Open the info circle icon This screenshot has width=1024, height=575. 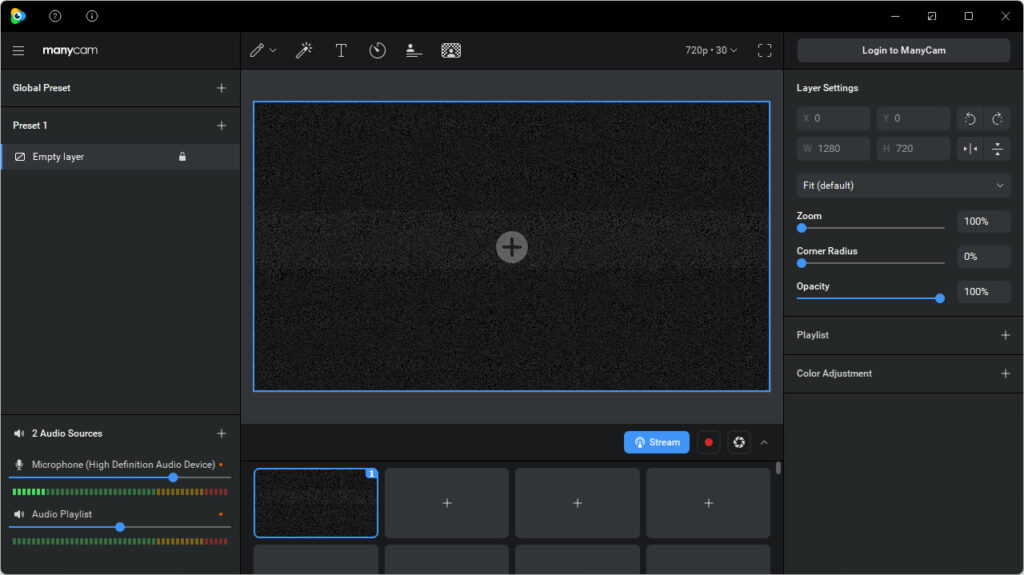[92, 16]
